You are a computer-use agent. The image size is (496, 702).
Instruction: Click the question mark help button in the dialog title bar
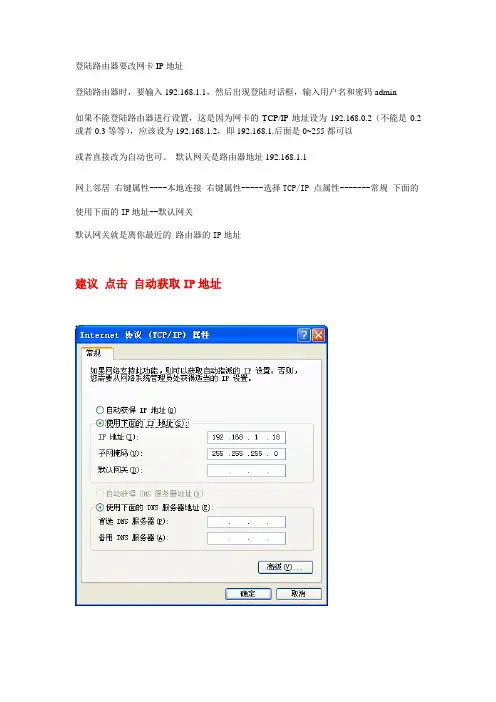304,335
